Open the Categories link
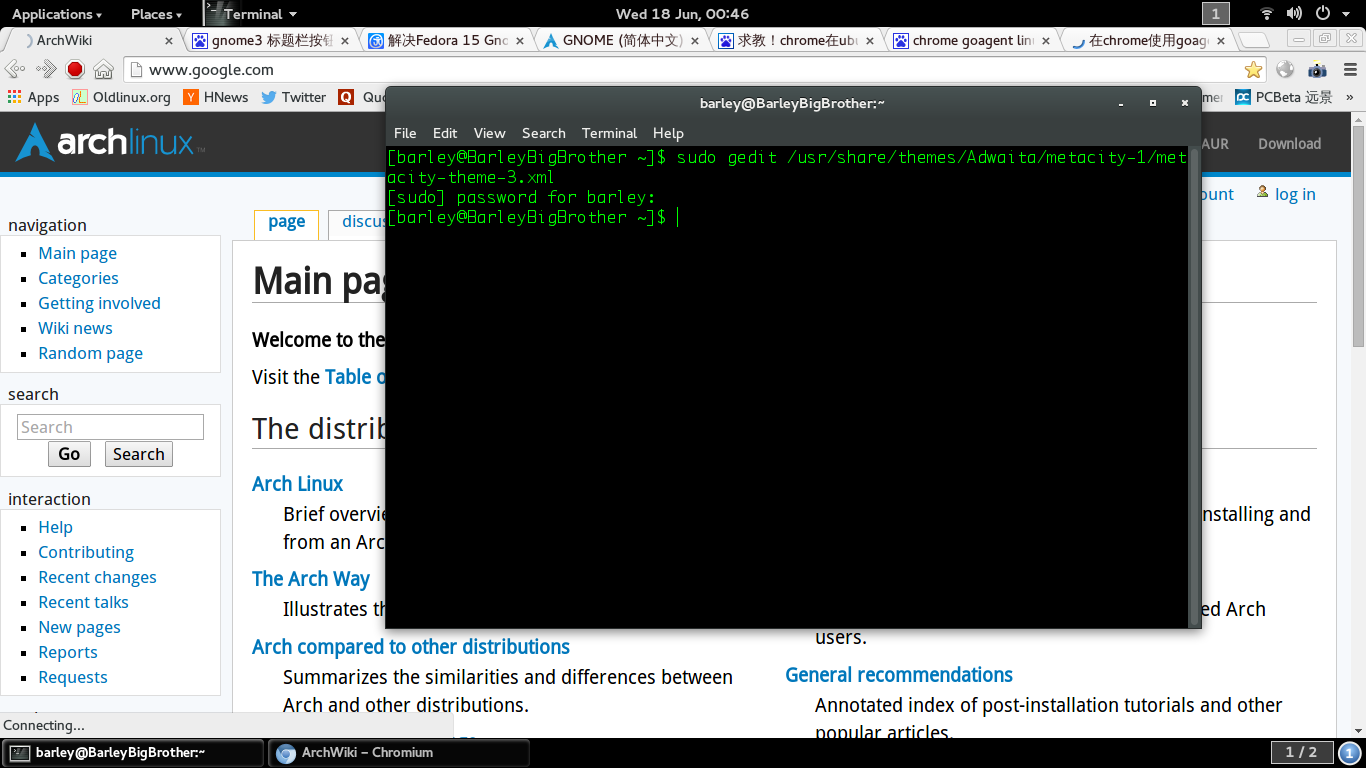 [x=78, y=278]
